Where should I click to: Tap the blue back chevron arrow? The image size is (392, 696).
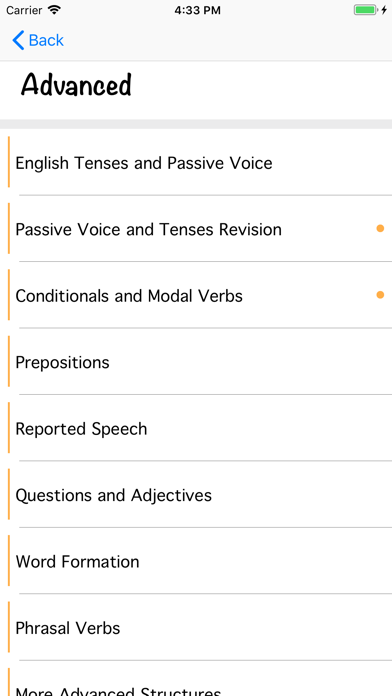[x=18, y=40]
